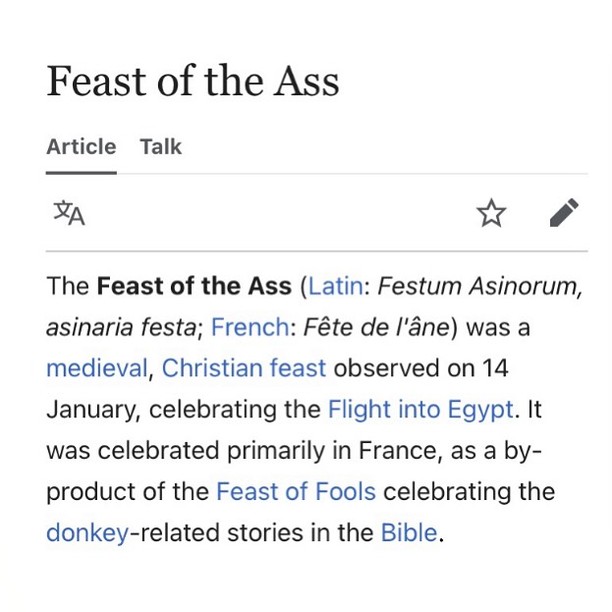Go to the Feast of Fools article
Screen dimensions: 612x612
pos(296,492)
